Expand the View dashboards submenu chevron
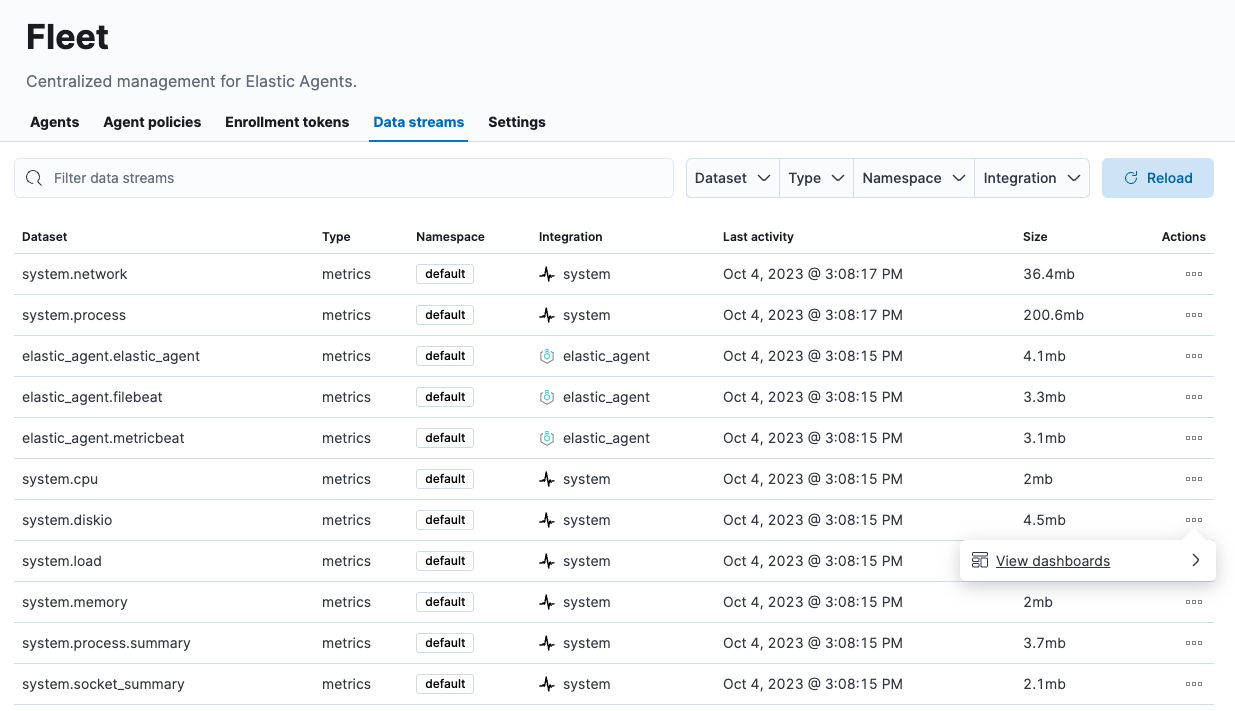This screenshot has height=711, width=1235. tap(1195, 560)
